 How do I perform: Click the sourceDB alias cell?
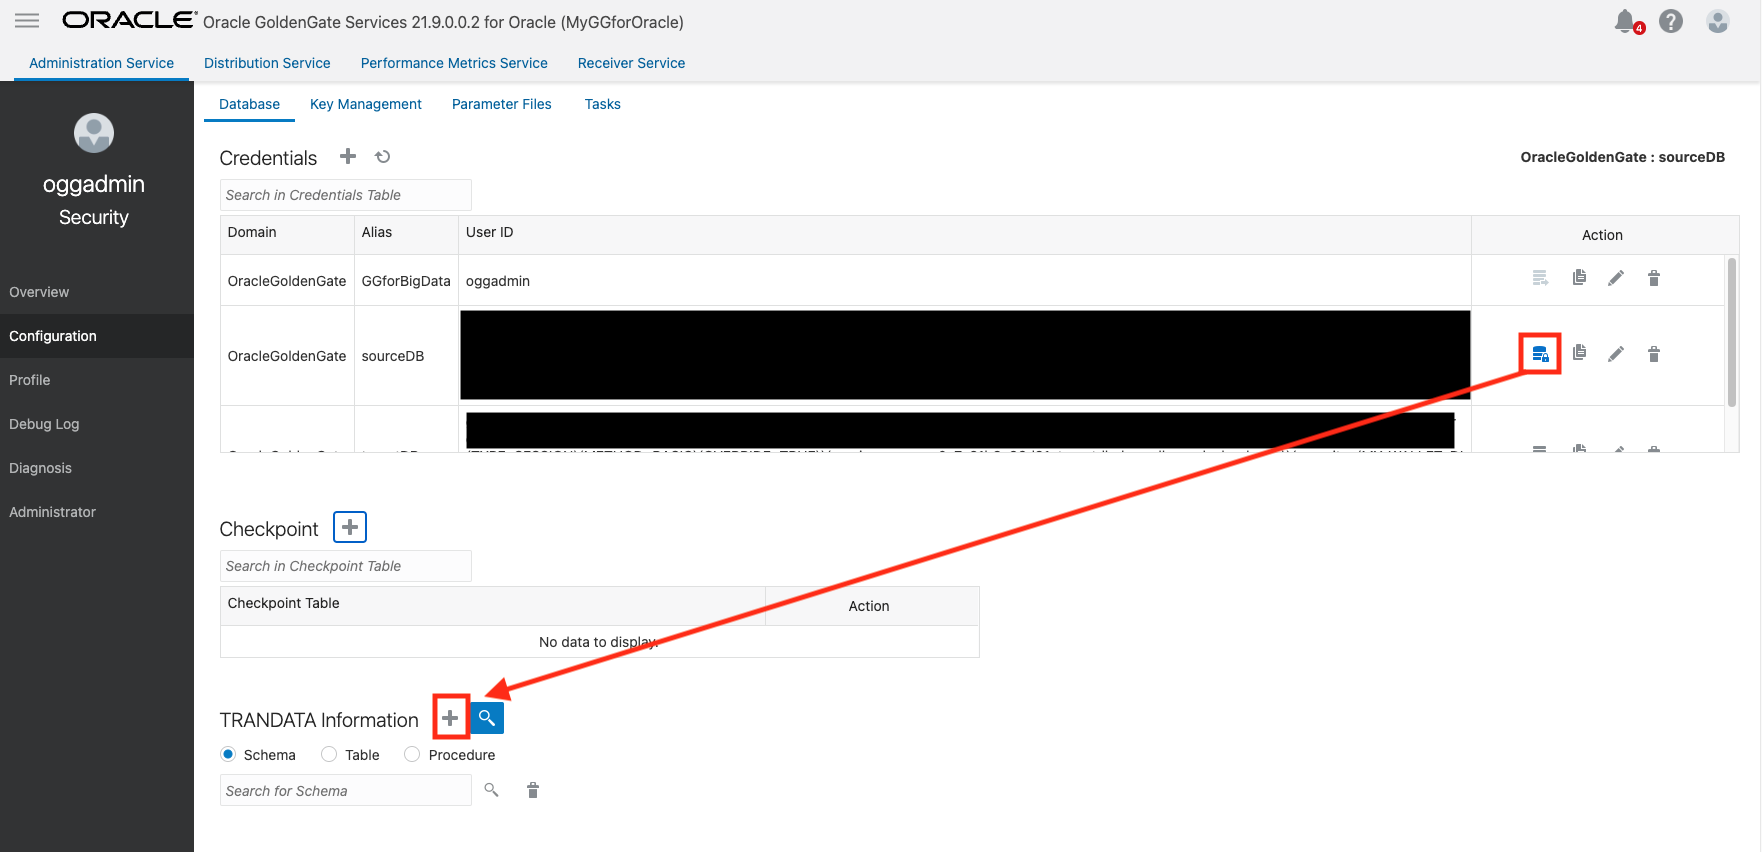[406, 356]
